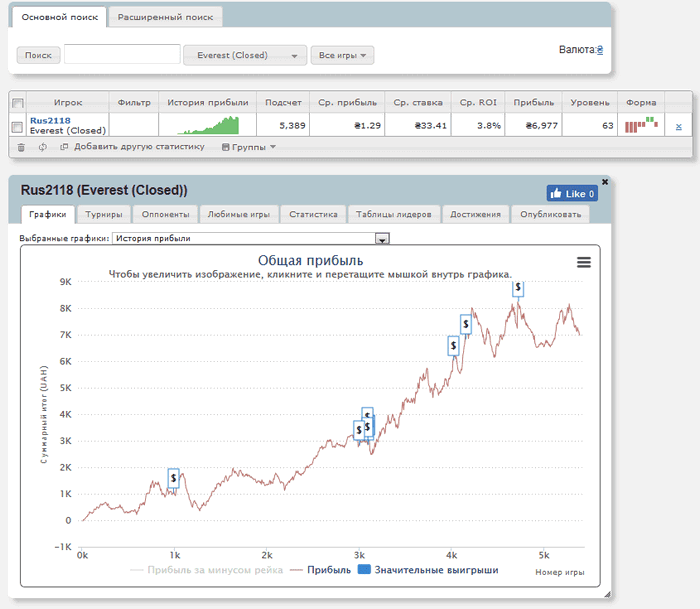Click the Форма bar chart icon
The height and width of the screenshot is (609, 700).
point(640,125)
